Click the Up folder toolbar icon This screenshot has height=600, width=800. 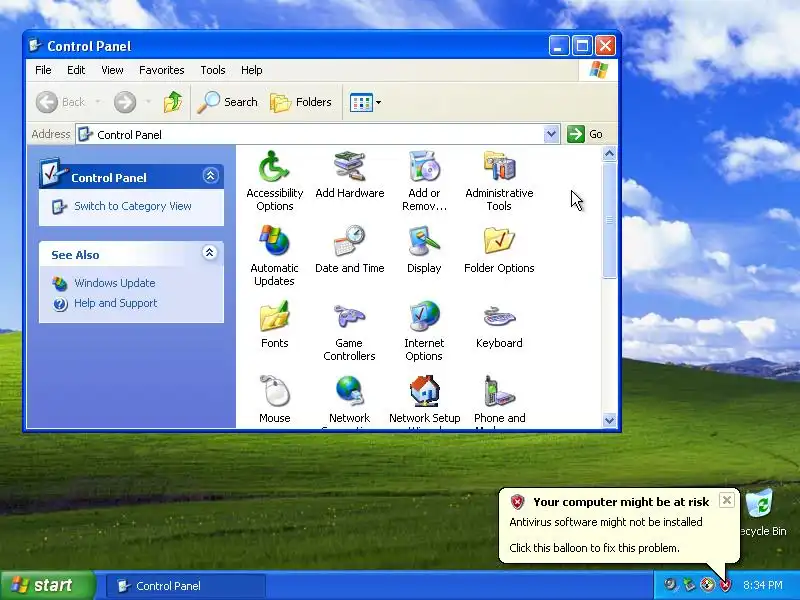click(x=173, y=102)
